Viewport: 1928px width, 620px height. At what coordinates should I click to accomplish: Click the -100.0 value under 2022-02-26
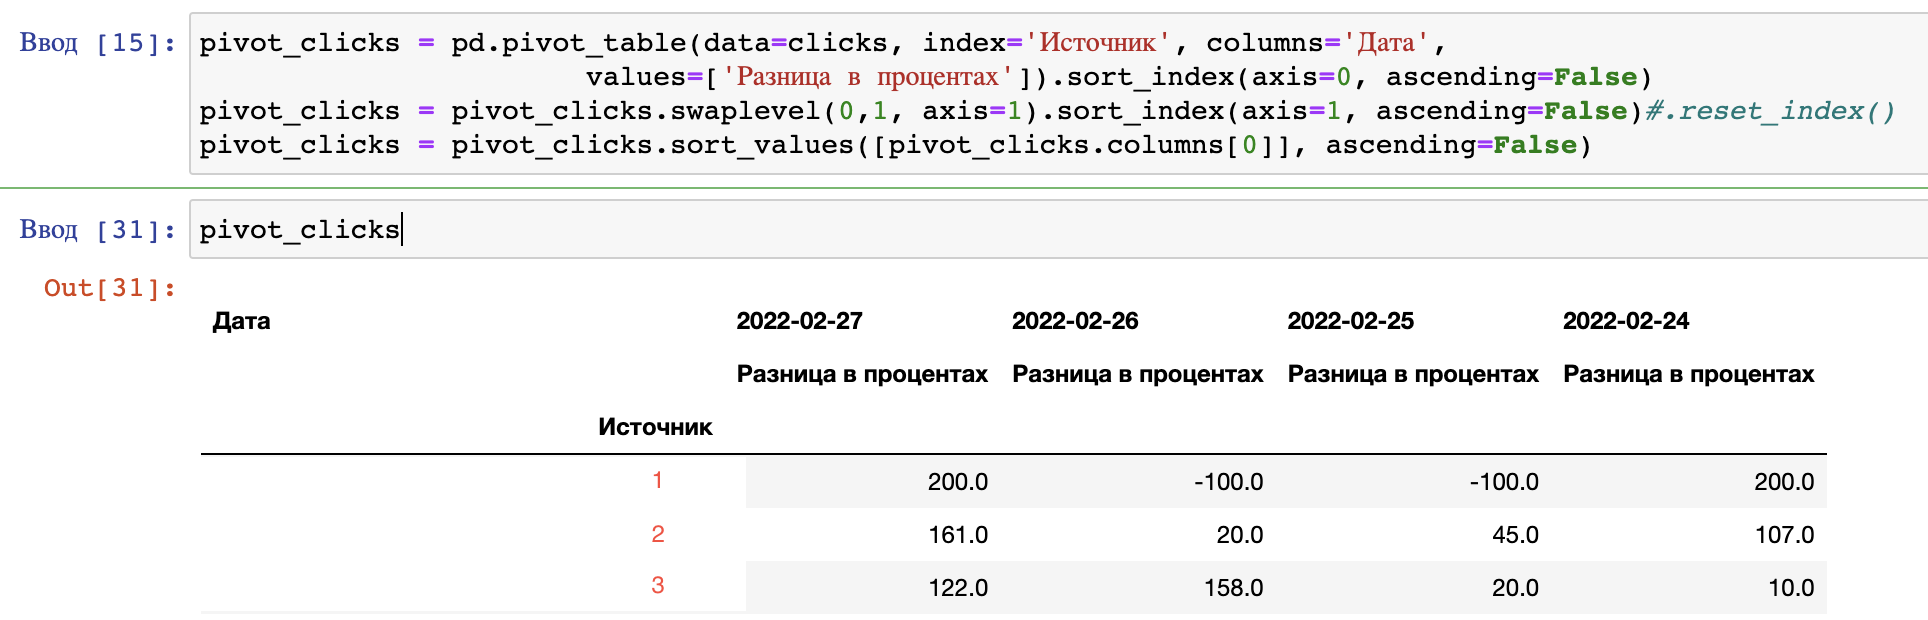(1228, 482)
